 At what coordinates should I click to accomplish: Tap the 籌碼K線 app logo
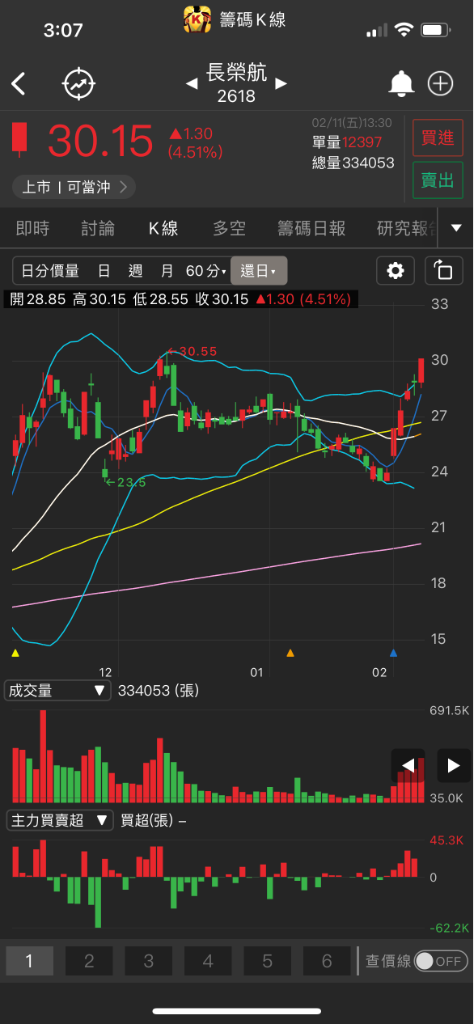197,20
